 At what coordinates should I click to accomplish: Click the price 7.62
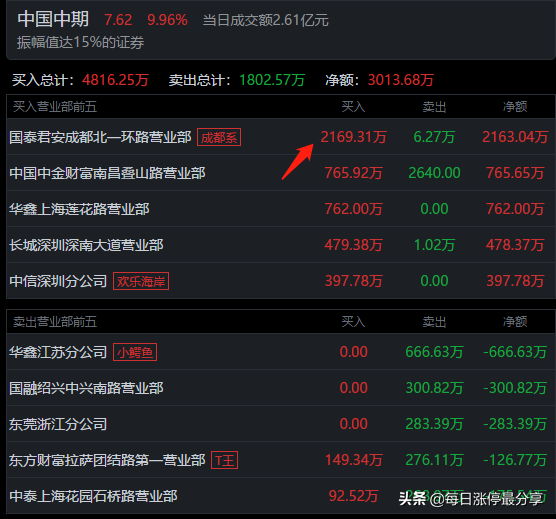(118, 20)
